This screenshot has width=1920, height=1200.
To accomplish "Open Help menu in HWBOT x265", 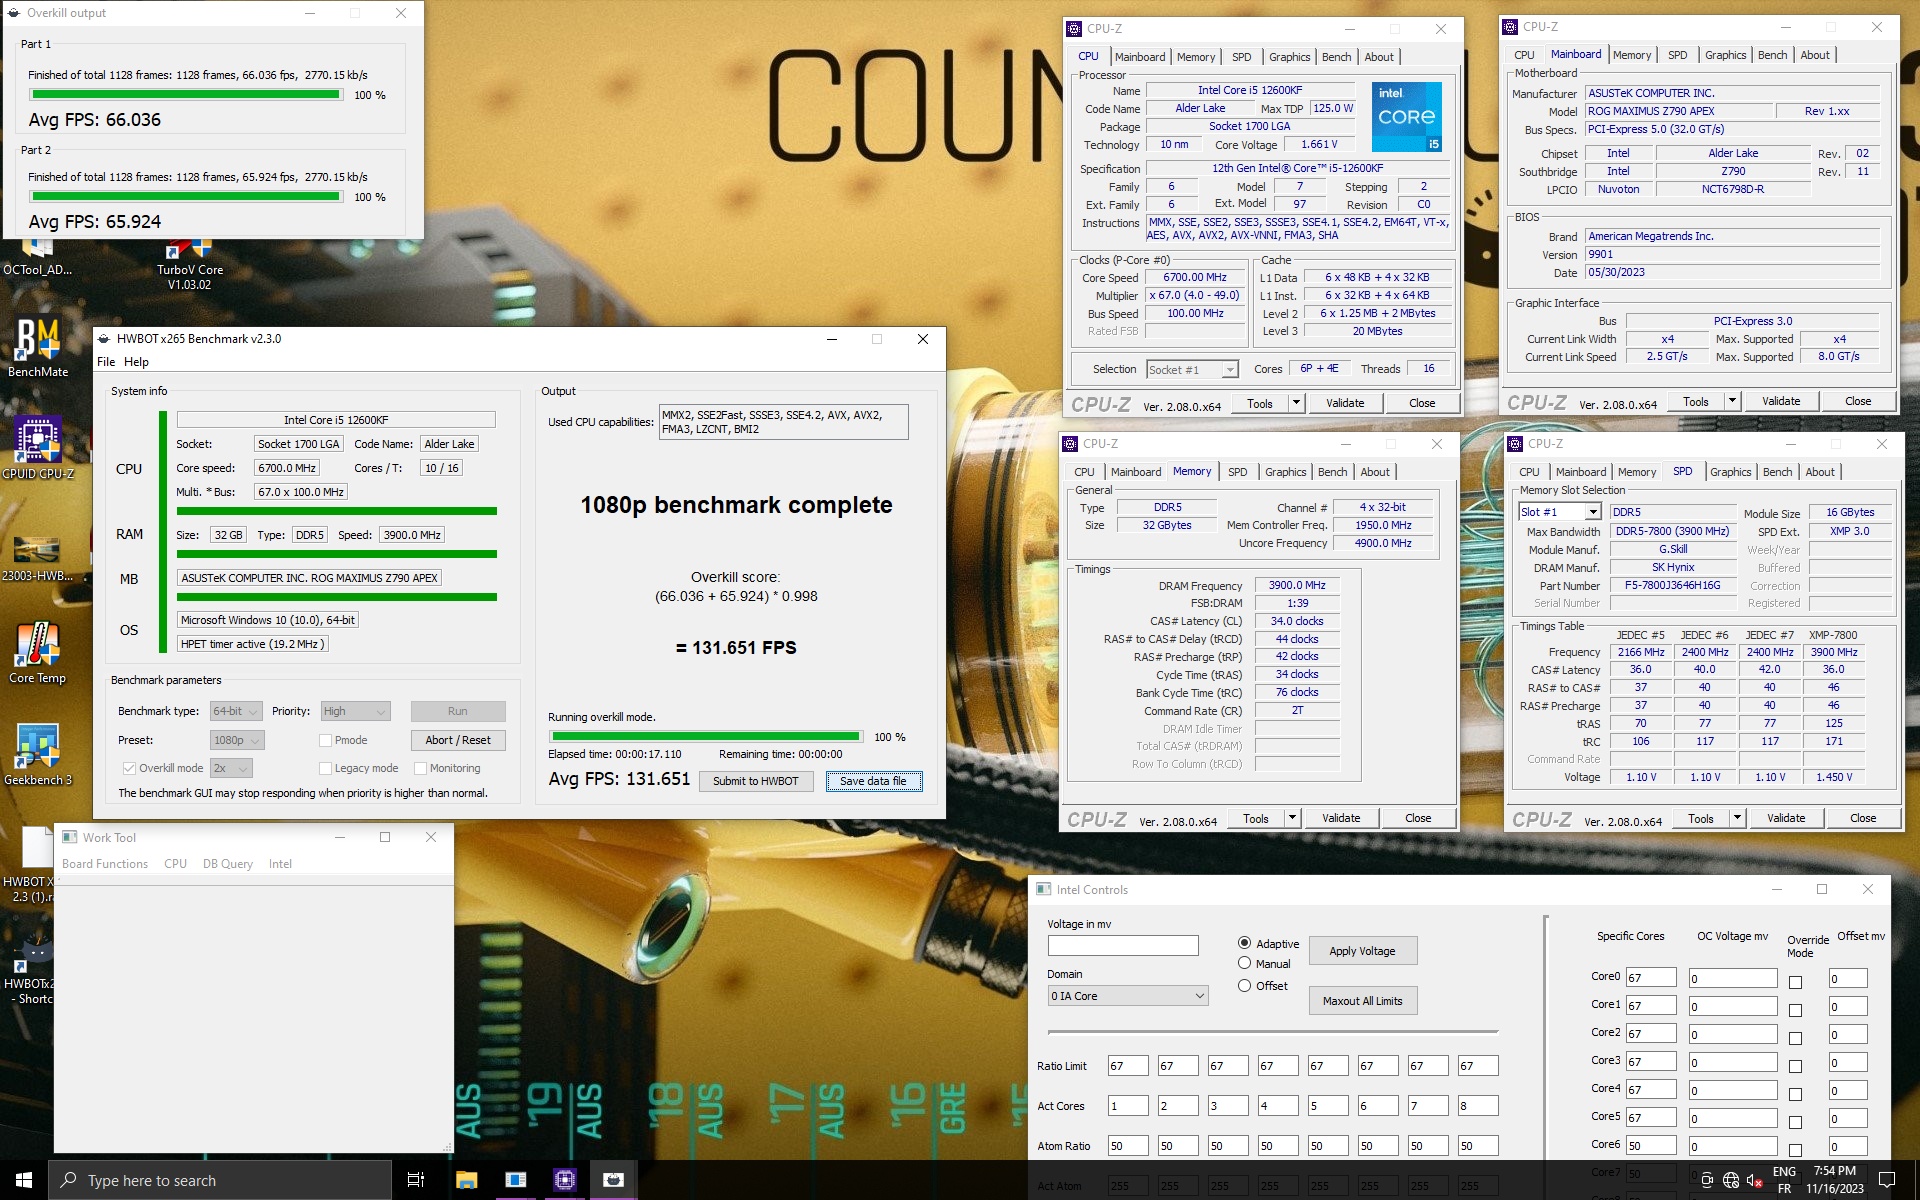I will point(136,362).
